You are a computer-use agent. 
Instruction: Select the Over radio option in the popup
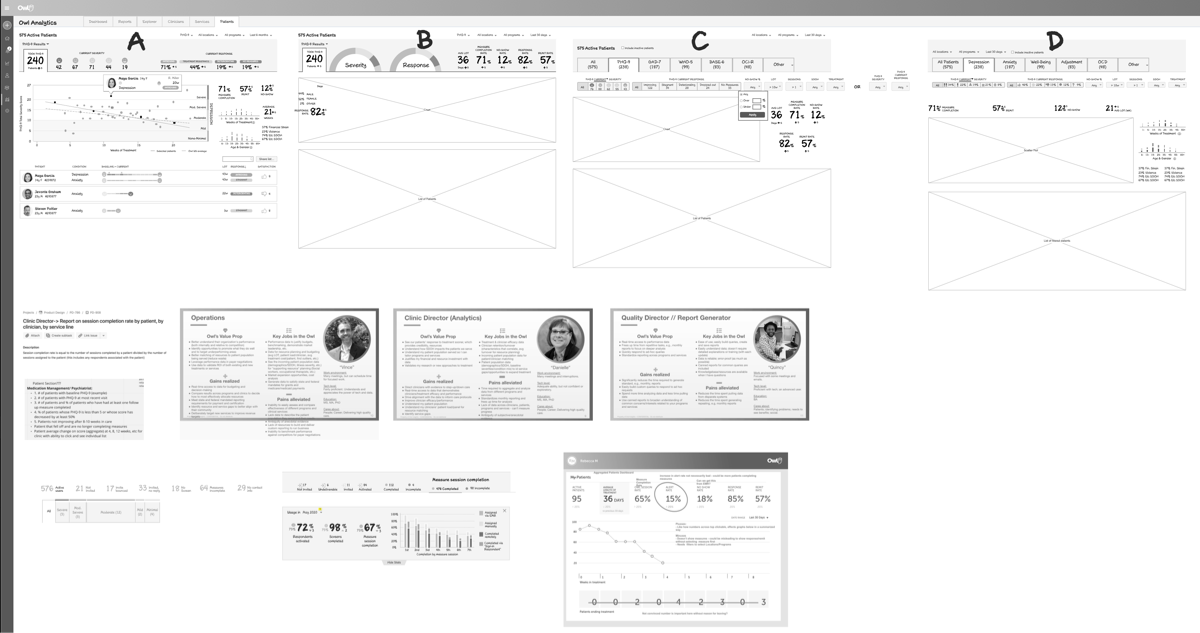click(x=741, y=100)
